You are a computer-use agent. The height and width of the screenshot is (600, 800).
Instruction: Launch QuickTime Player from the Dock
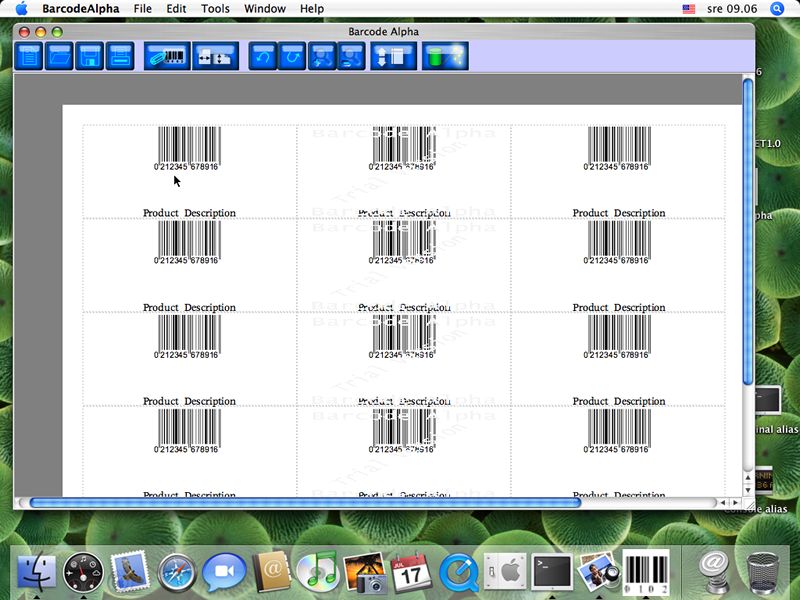(x=458, y=573)
